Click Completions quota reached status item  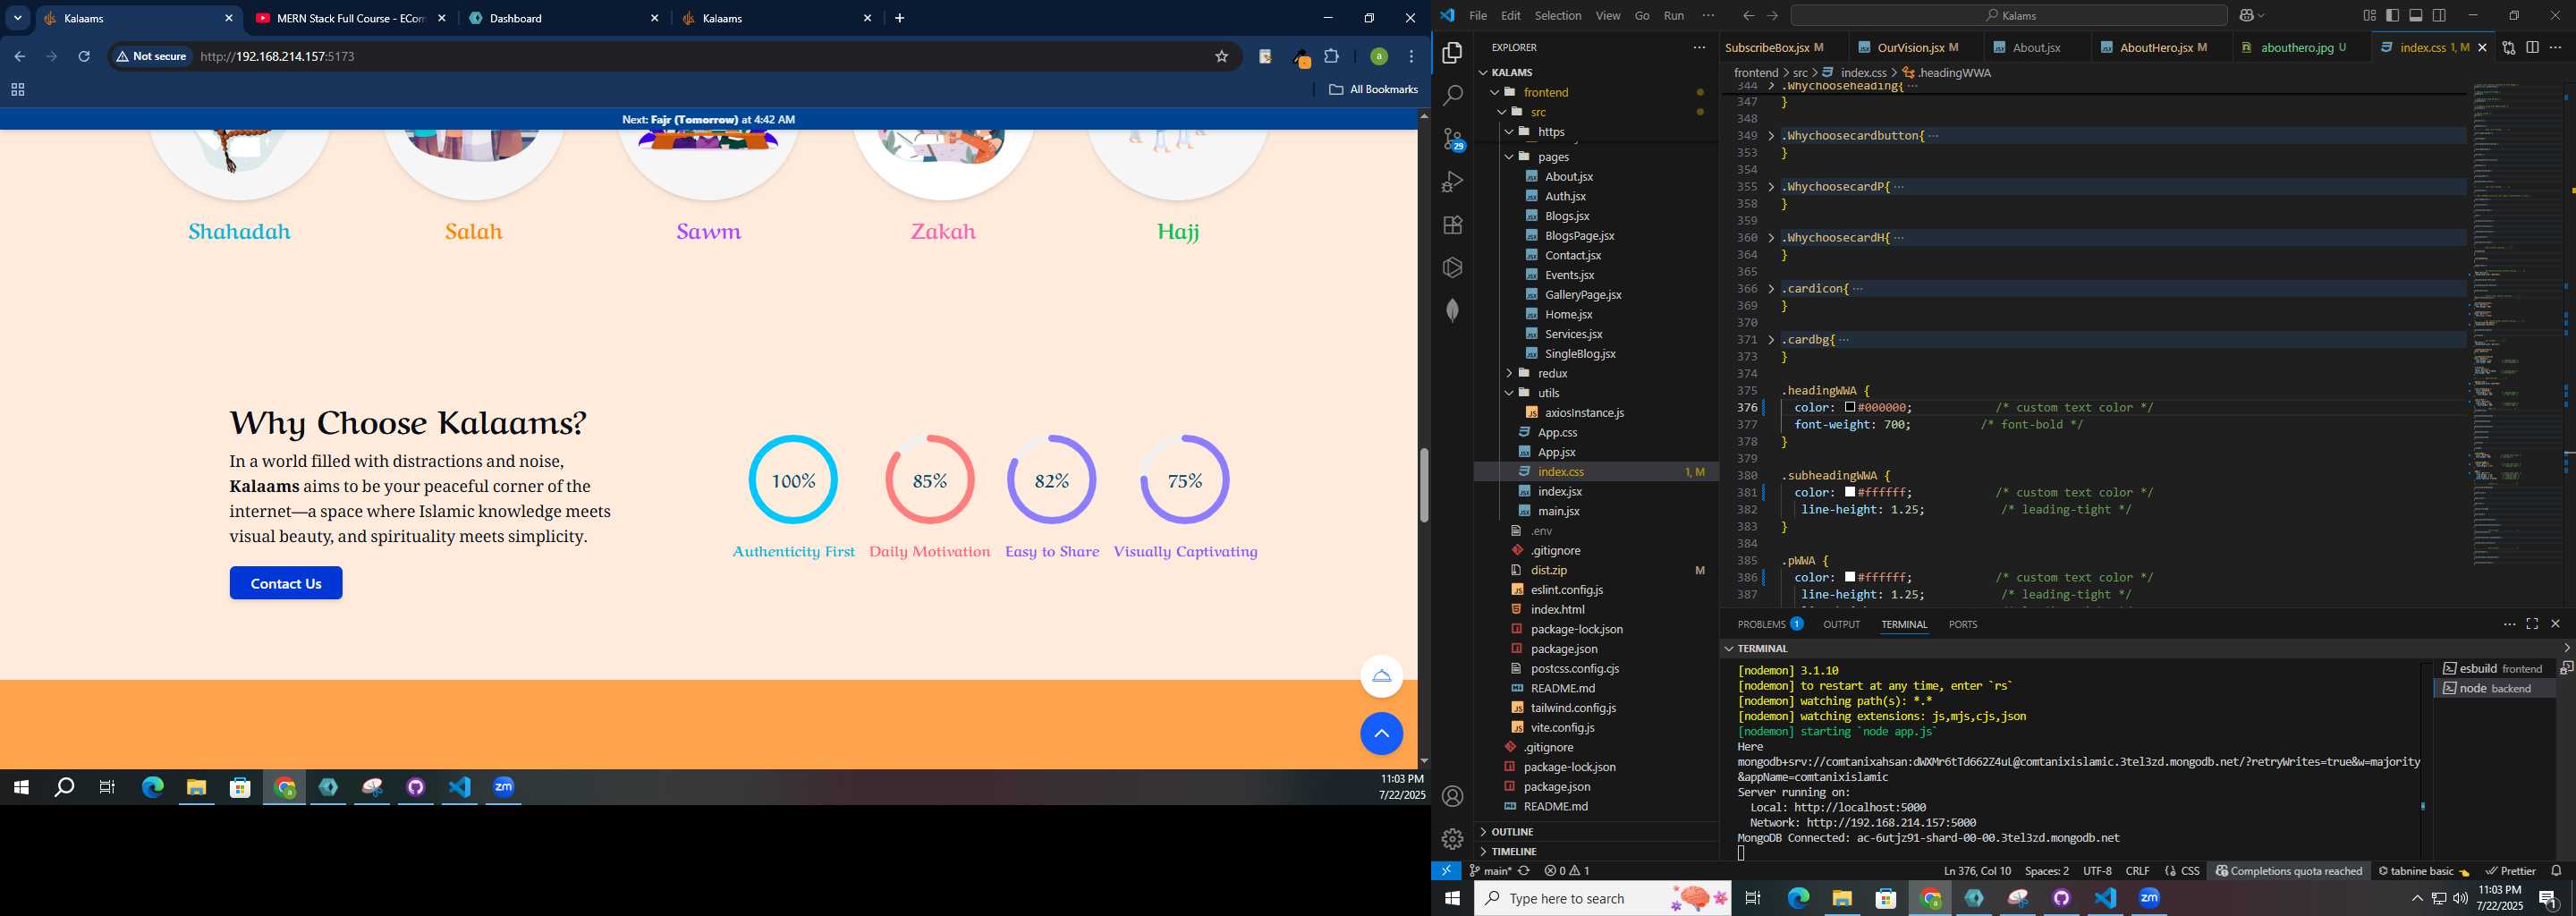pos(2288,871)
